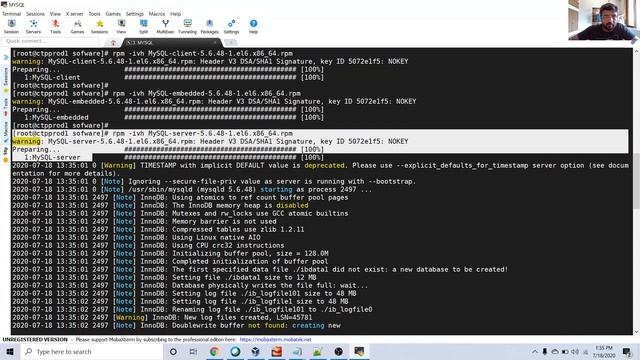Open Cortana circle icon in taskbar
640x360 pixels.
click(x=173, y=351)
